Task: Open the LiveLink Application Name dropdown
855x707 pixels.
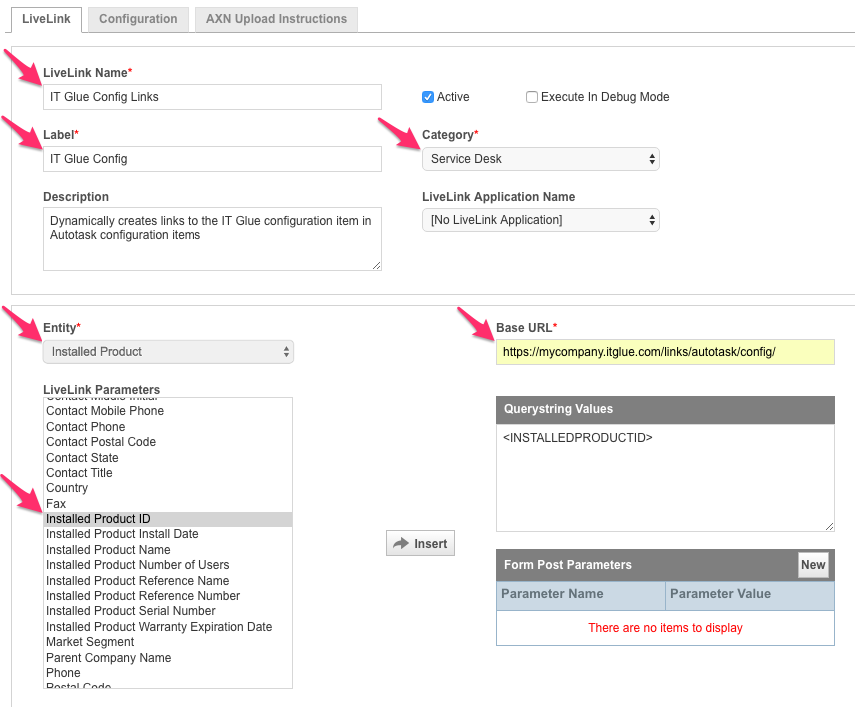Action: click(x=540, y=219)
